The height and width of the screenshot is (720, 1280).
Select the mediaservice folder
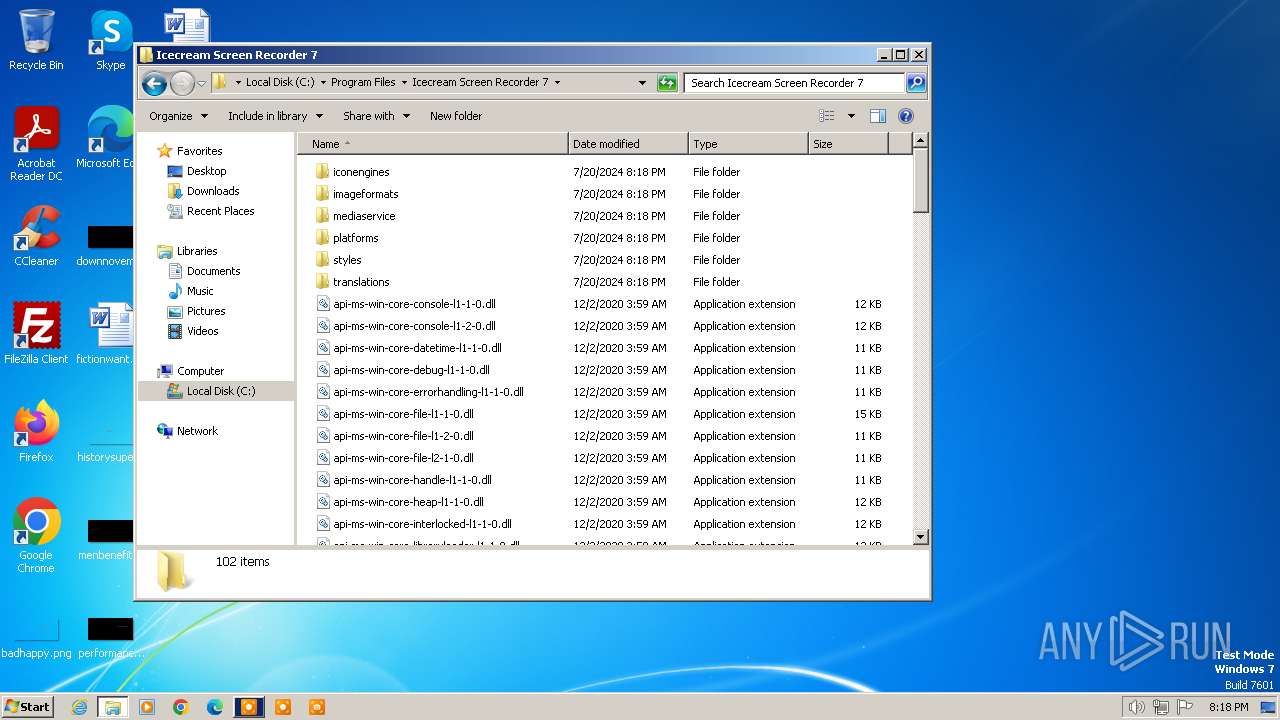364,216
